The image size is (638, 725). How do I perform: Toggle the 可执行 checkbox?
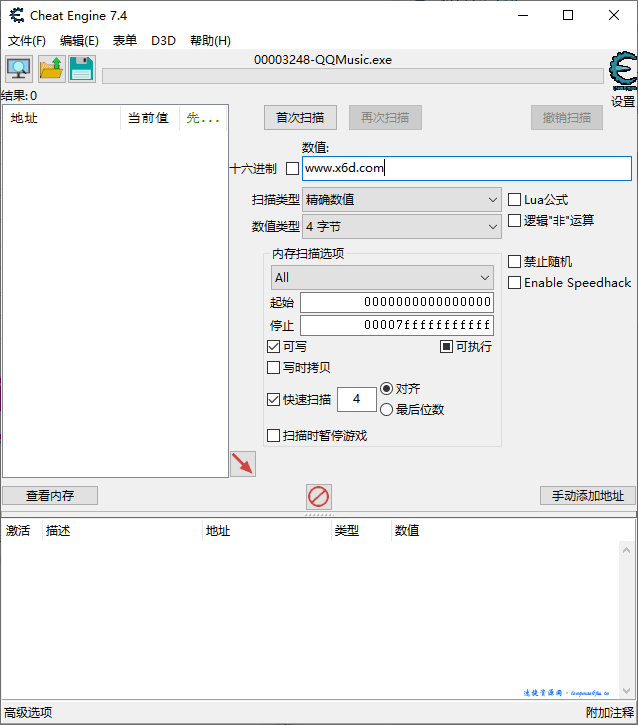[446, 346]
